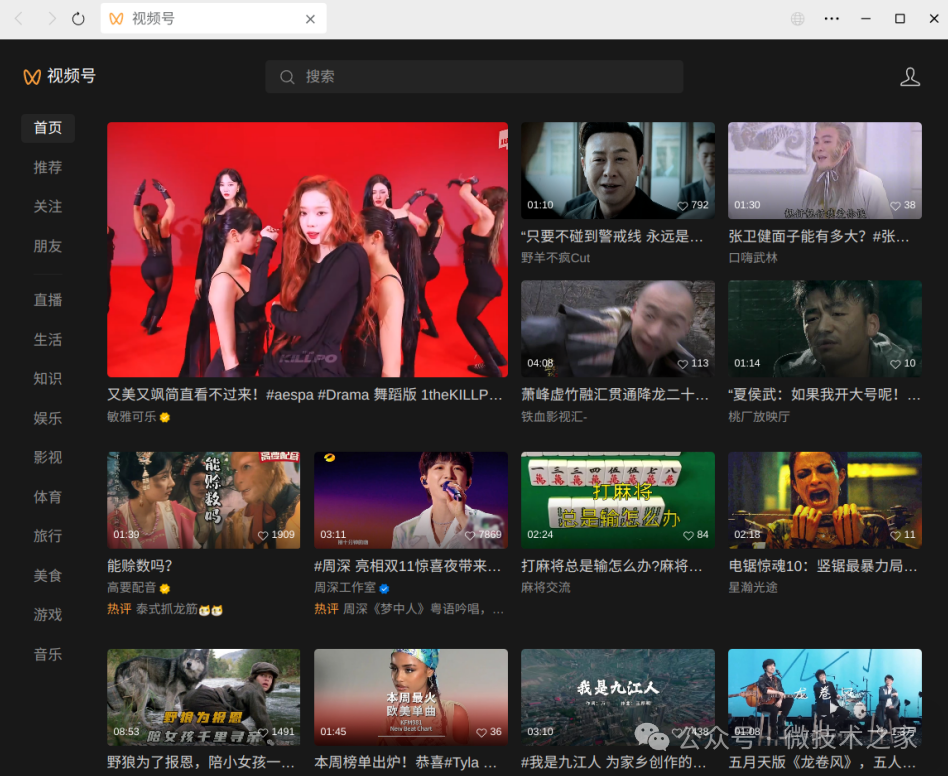Image resolution: width=948 pixels, height=776 pixels.
Task: Open channel 野羊不疯Cut
Action: 556,258
